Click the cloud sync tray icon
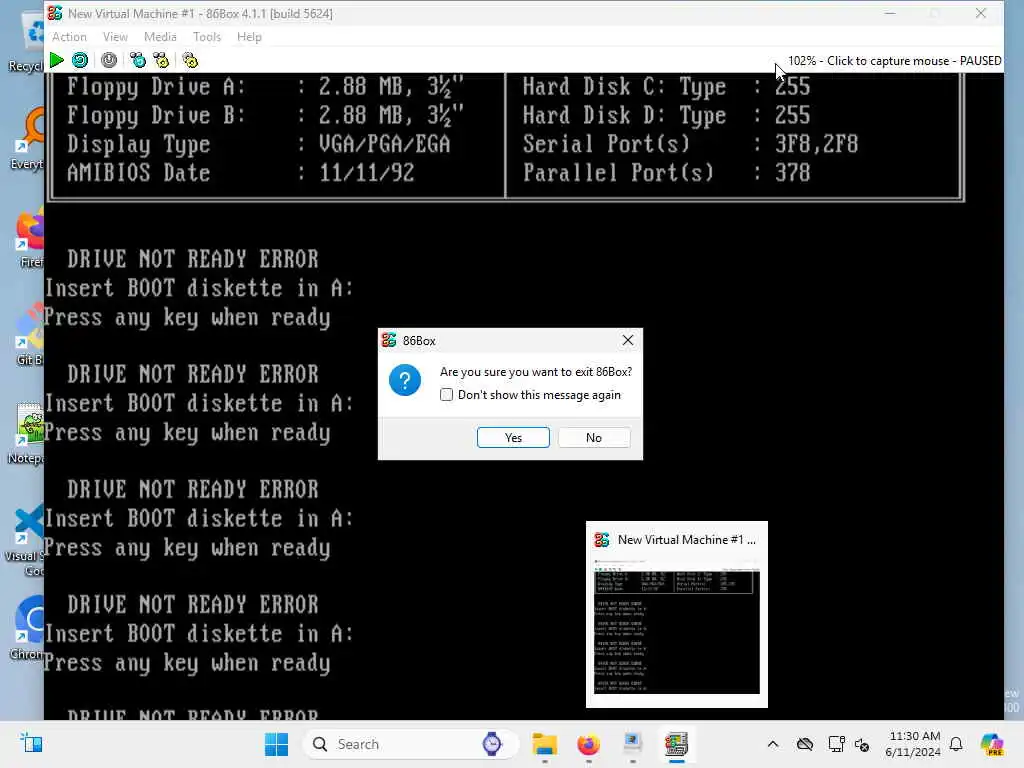1024x768 pixels. point(805,744)
